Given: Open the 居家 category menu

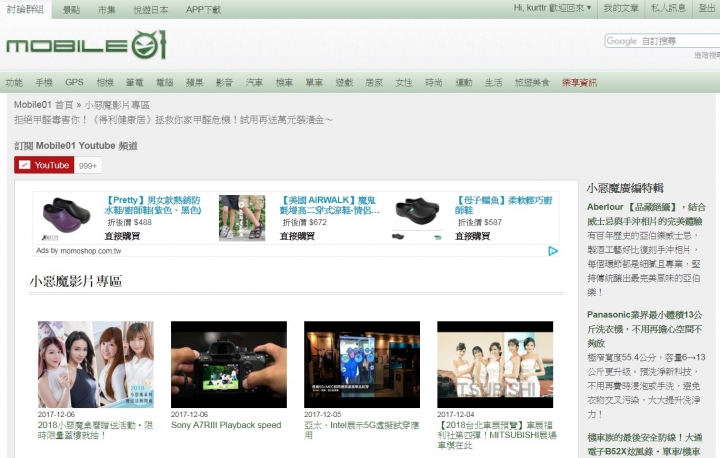Looking at the screenshot, I should coord(374,83).
